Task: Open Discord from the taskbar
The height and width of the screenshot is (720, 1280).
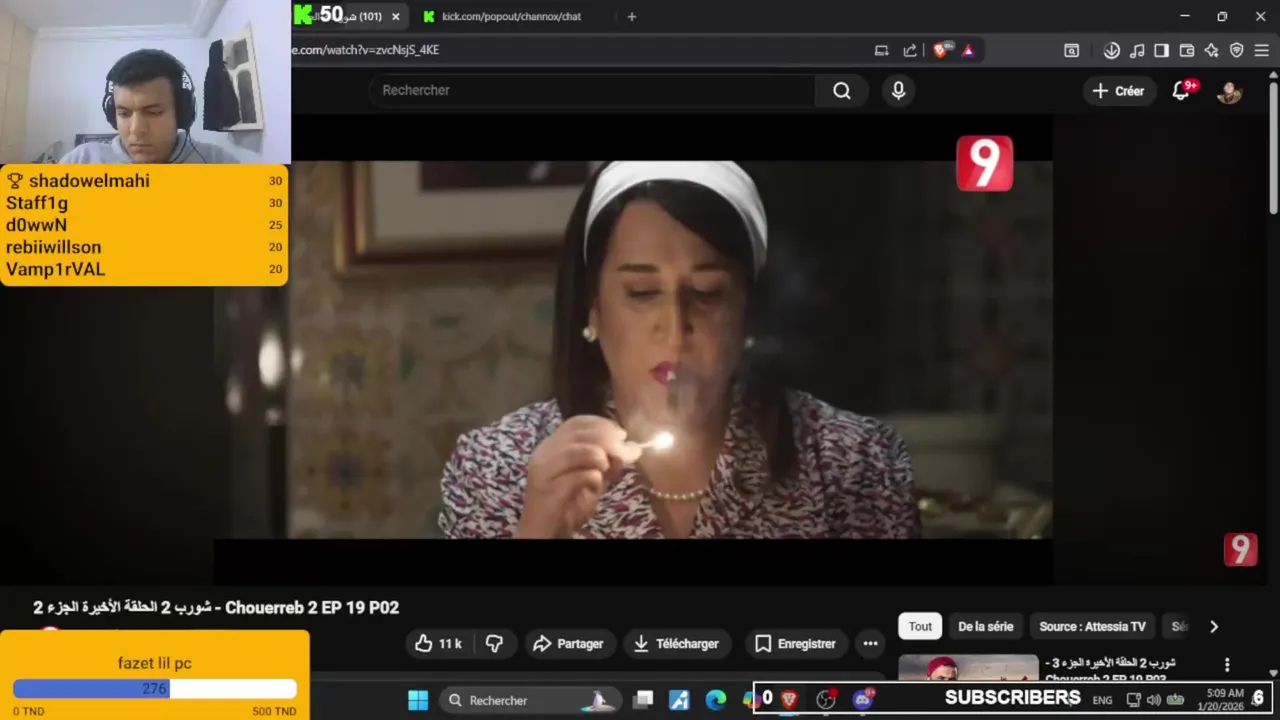Action: 862,700
